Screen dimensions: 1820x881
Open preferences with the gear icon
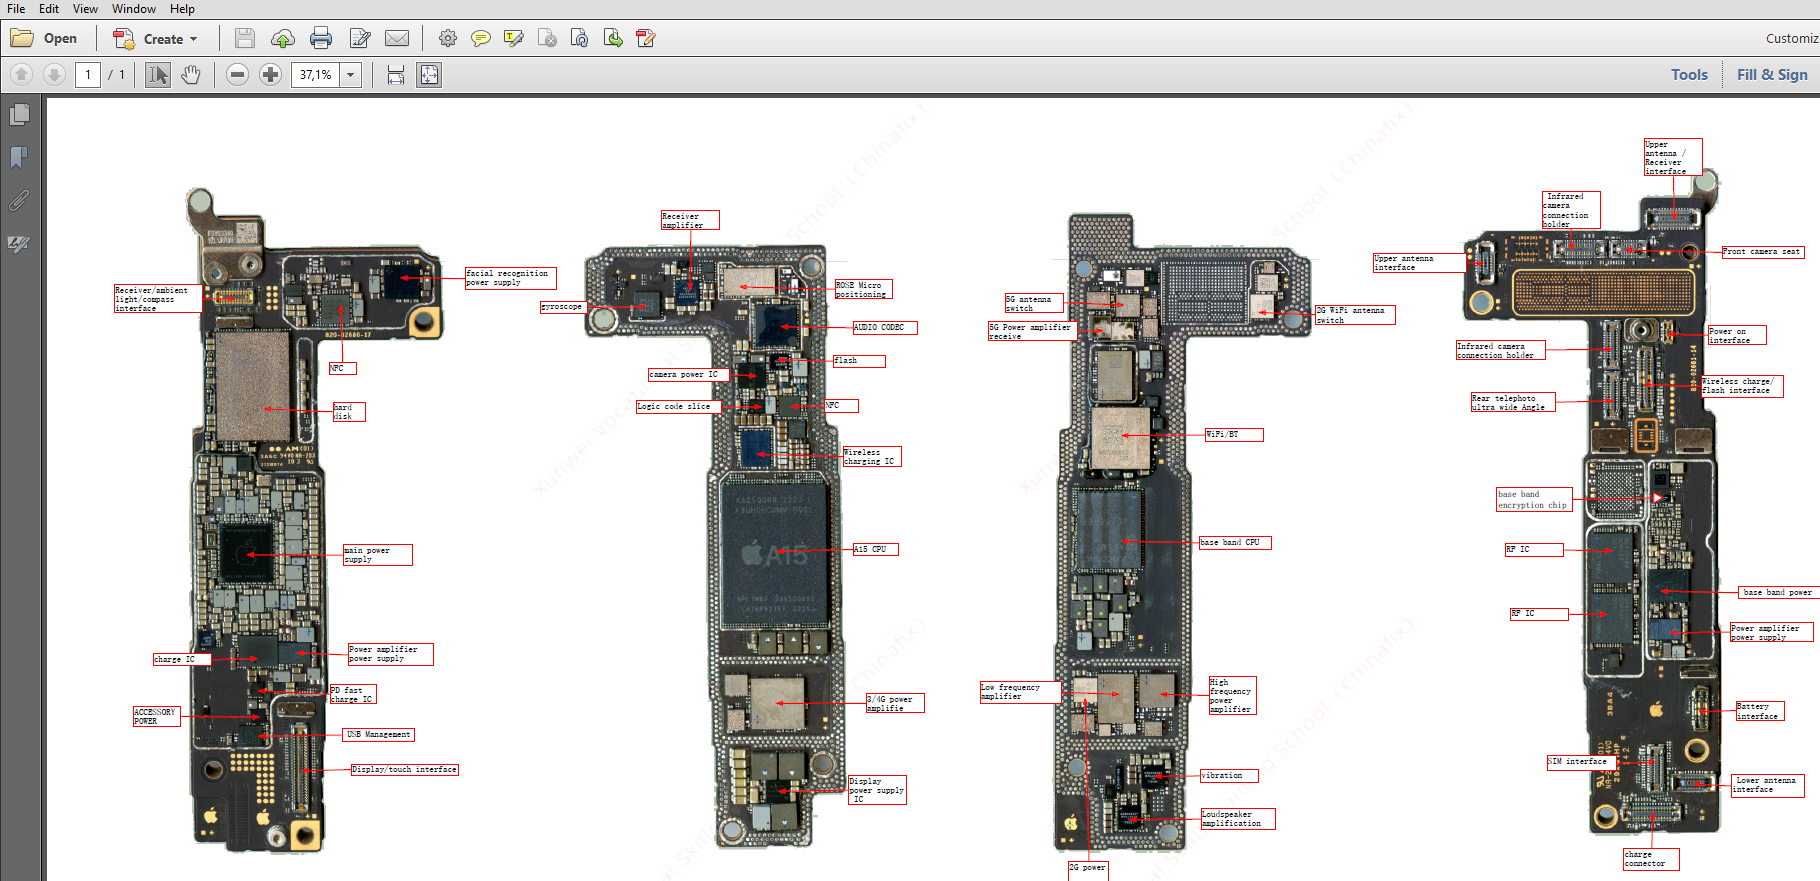pos(448,39)
